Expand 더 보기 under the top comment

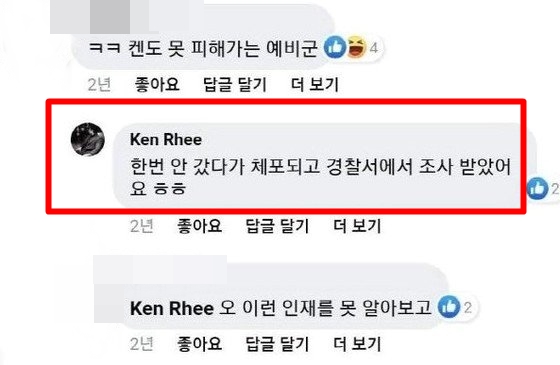point(315,85)
